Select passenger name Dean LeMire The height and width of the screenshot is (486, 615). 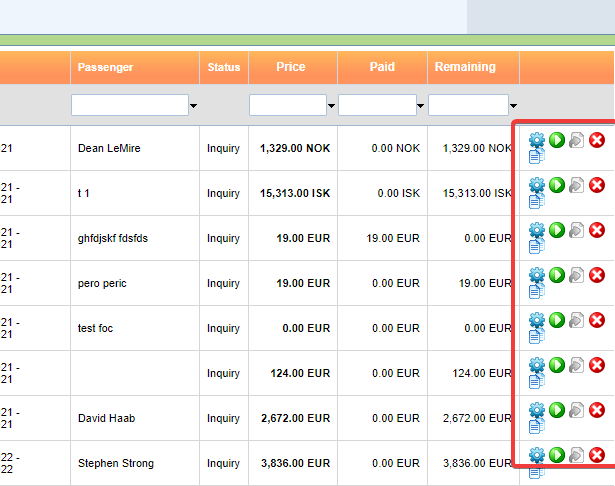[109, 148]
